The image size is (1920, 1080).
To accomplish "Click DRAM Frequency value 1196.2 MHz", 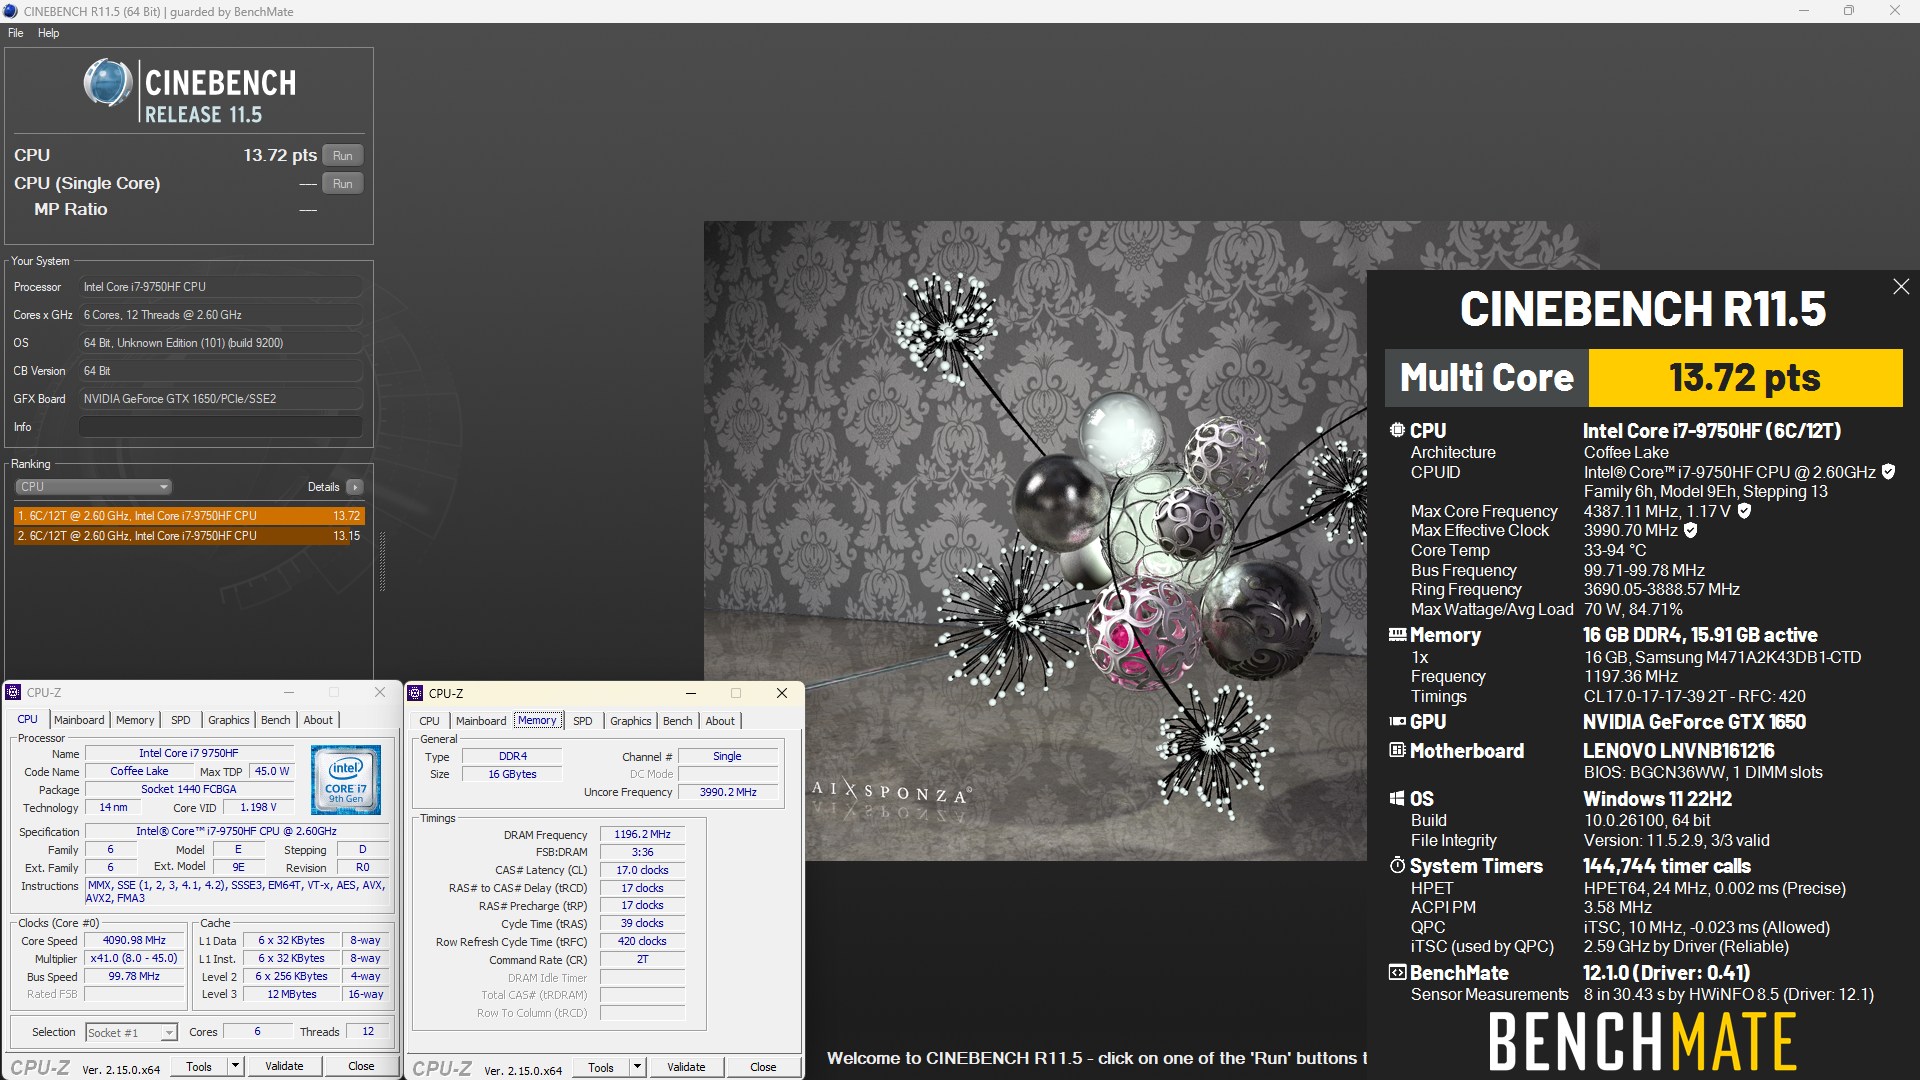I will [x=642, y=834].
